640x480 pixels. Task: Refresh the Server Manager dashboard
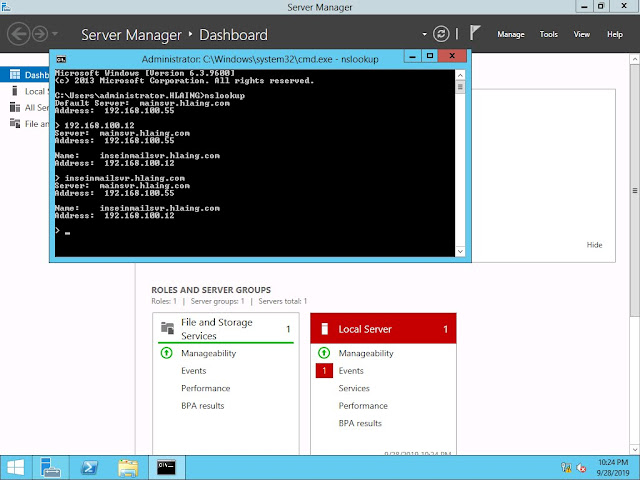pos(441,34)
